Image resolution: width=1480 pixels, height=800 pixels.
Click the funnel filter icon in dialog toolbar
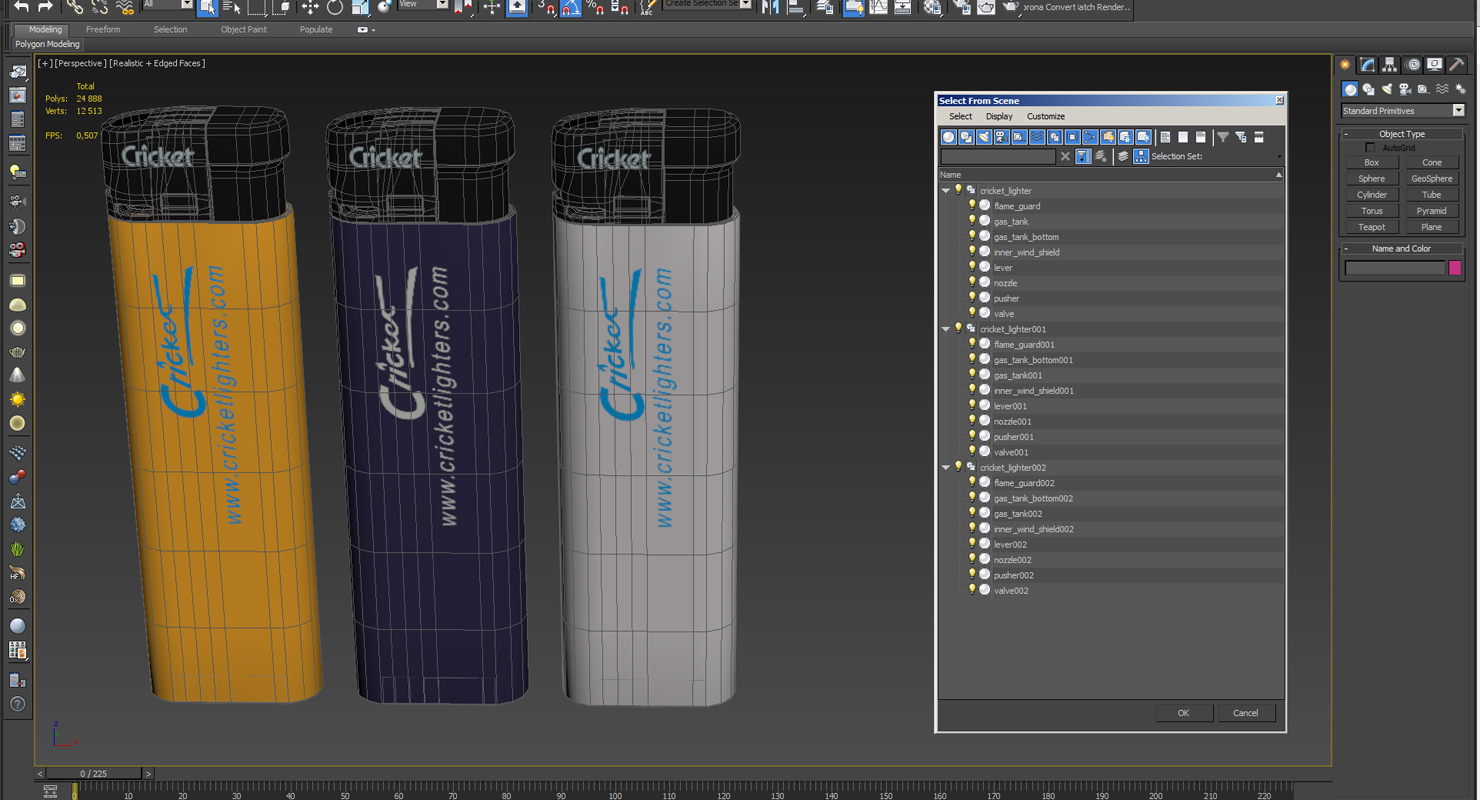pyautogui.click(x=1223, y=137)
